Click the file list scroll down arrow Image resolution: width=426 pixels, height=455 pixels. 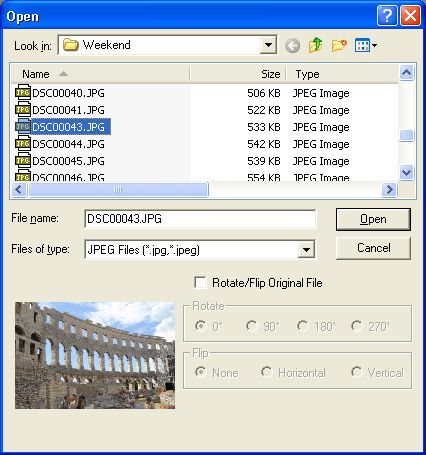(x=407, y=173)
